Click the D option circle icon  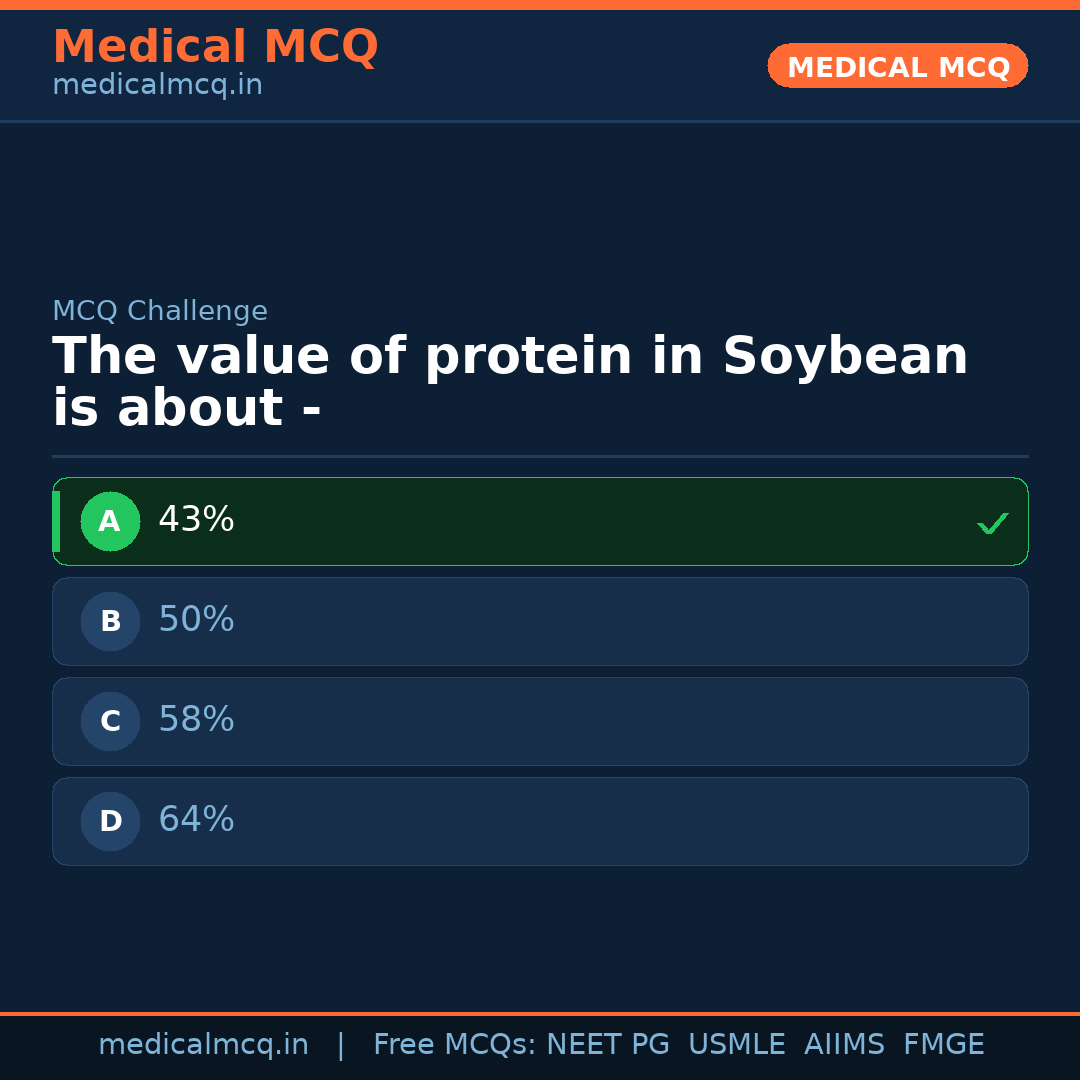(x=110, y=821)
